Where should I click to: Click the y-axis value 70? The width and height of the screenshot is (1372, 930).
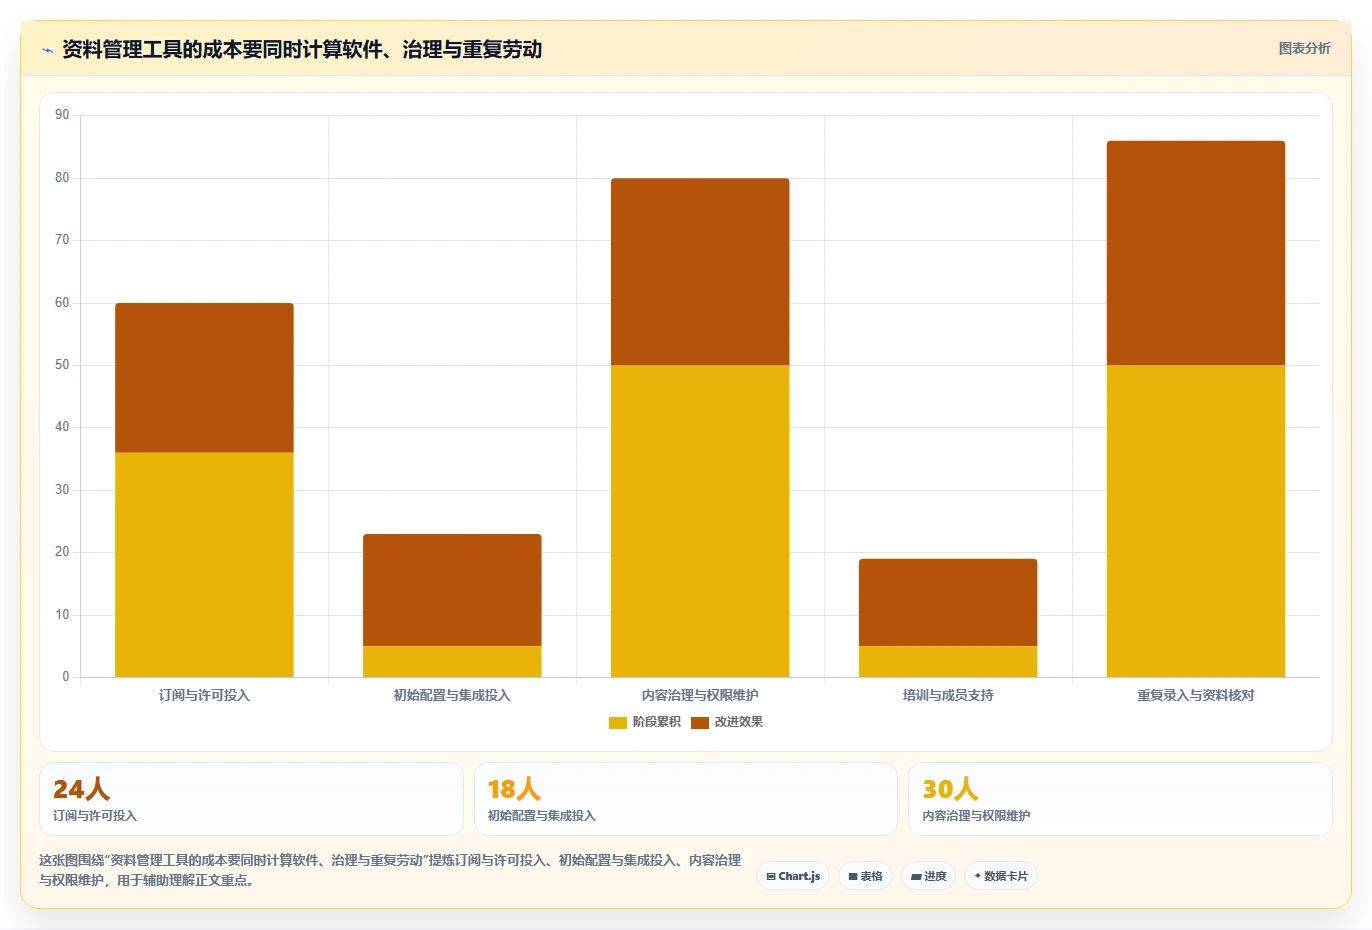[62, 240]
